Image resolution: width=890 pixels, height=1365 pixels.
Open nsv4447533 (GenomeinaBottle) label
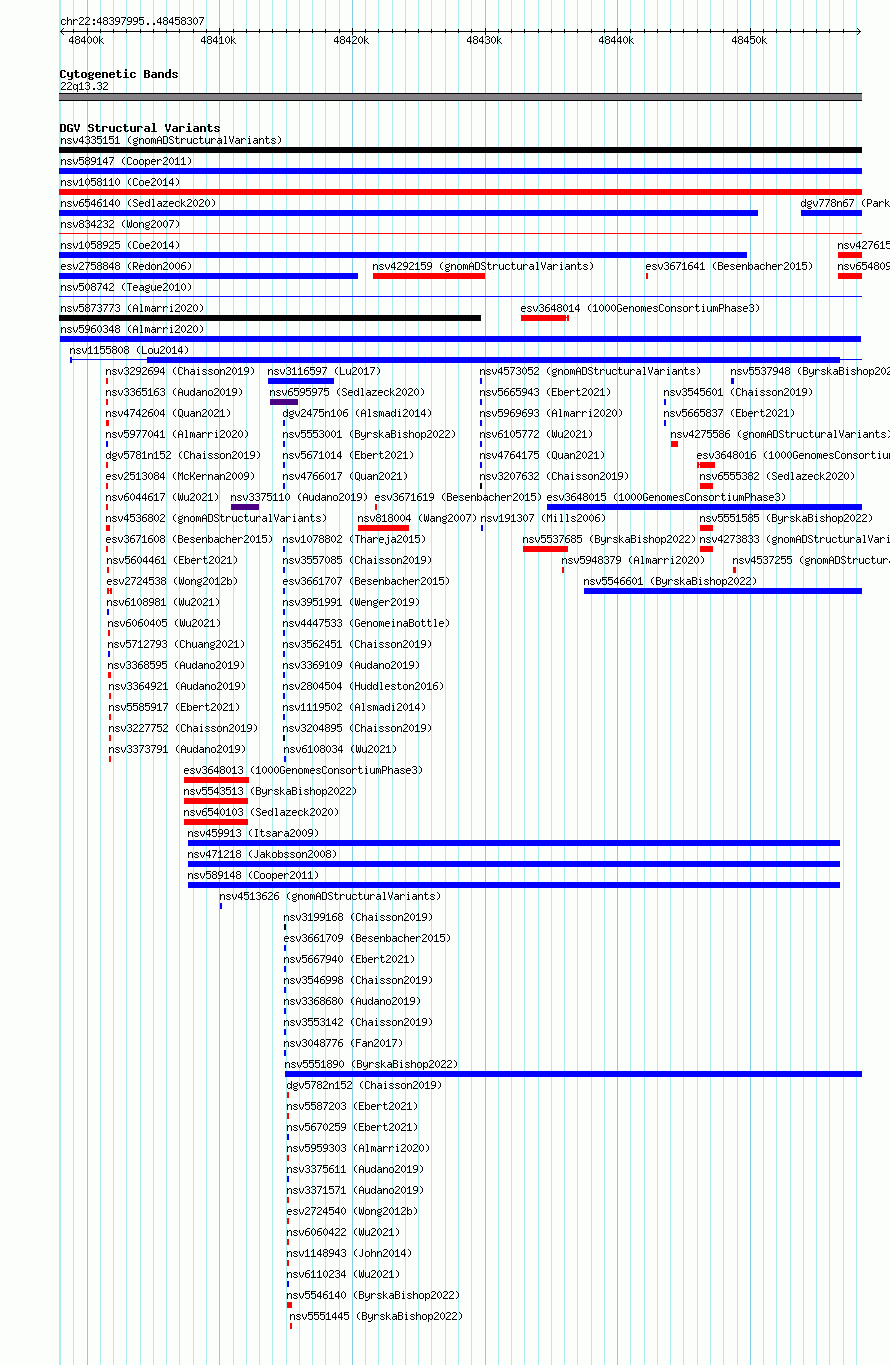tap(366, 623)
